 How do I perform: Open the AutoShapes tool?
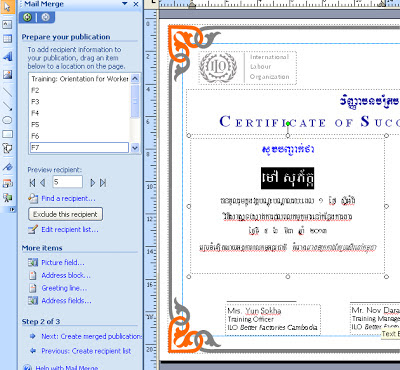tap(7, 148)
